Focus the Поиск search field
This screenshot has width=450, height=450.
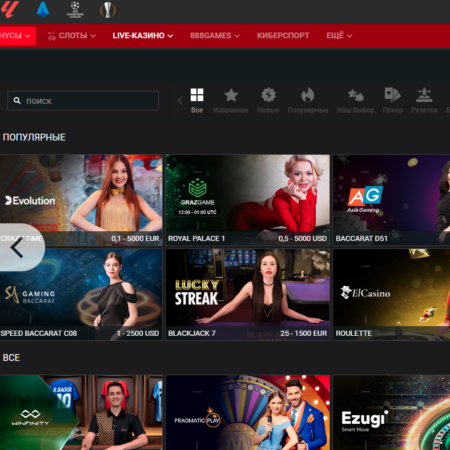point(83,100)
